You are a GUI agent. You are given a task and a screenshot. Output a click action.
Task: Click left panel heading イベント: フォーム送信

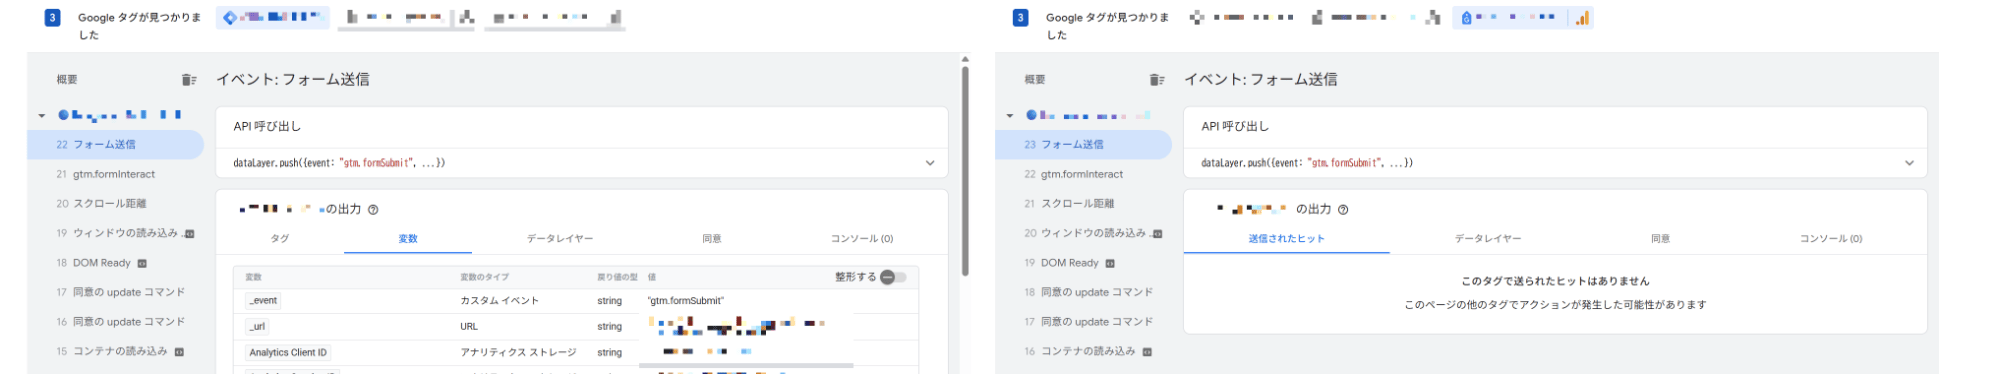point(293,80)
